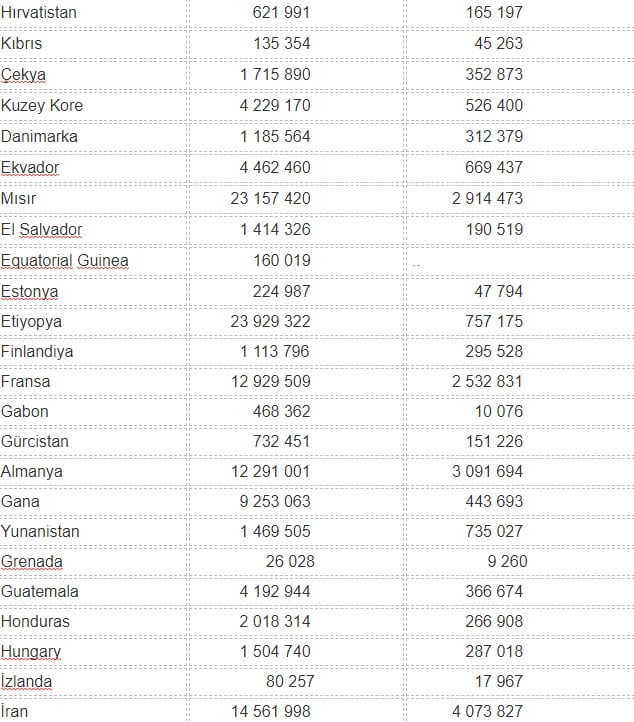Screen dimensions: 634x722
Task: Click the El Salvador country cell
Action: click(x=42, y=229)
